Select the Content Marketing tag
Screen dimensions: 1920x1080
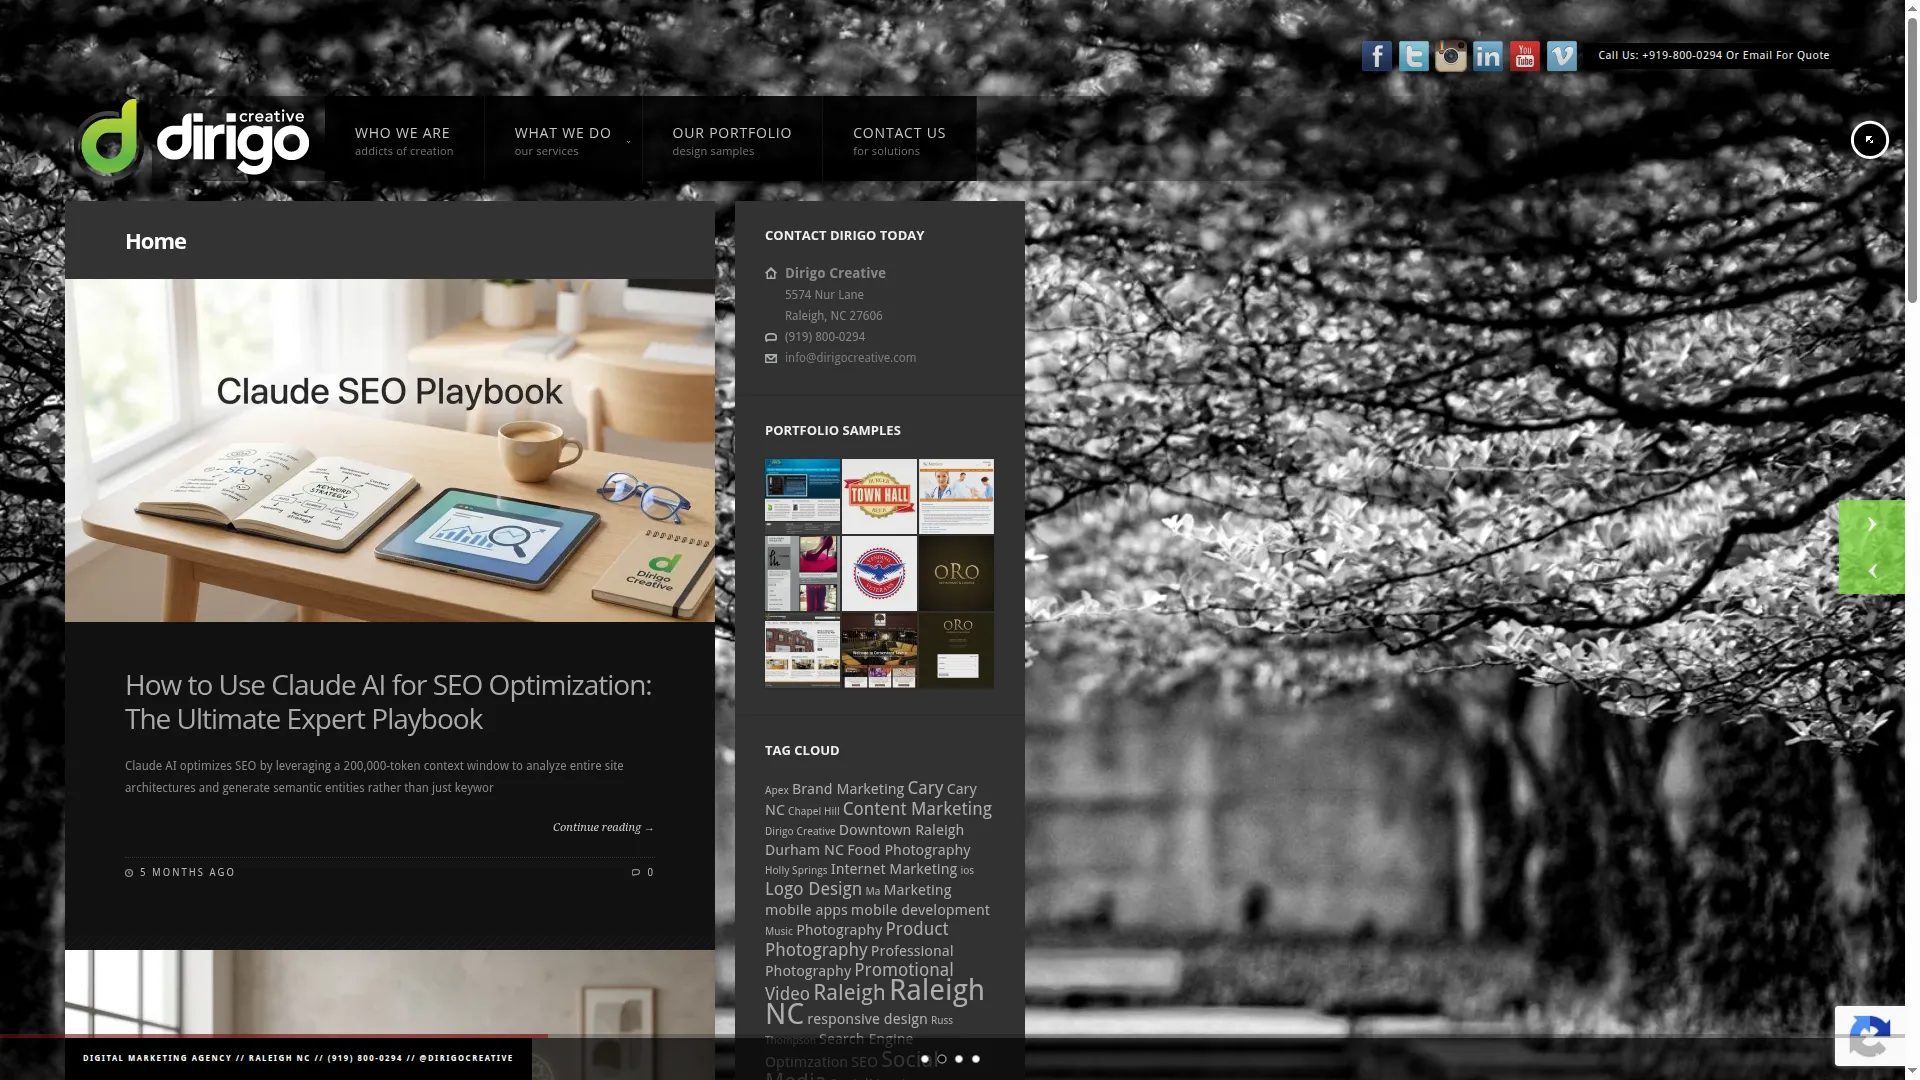(917, 809)
